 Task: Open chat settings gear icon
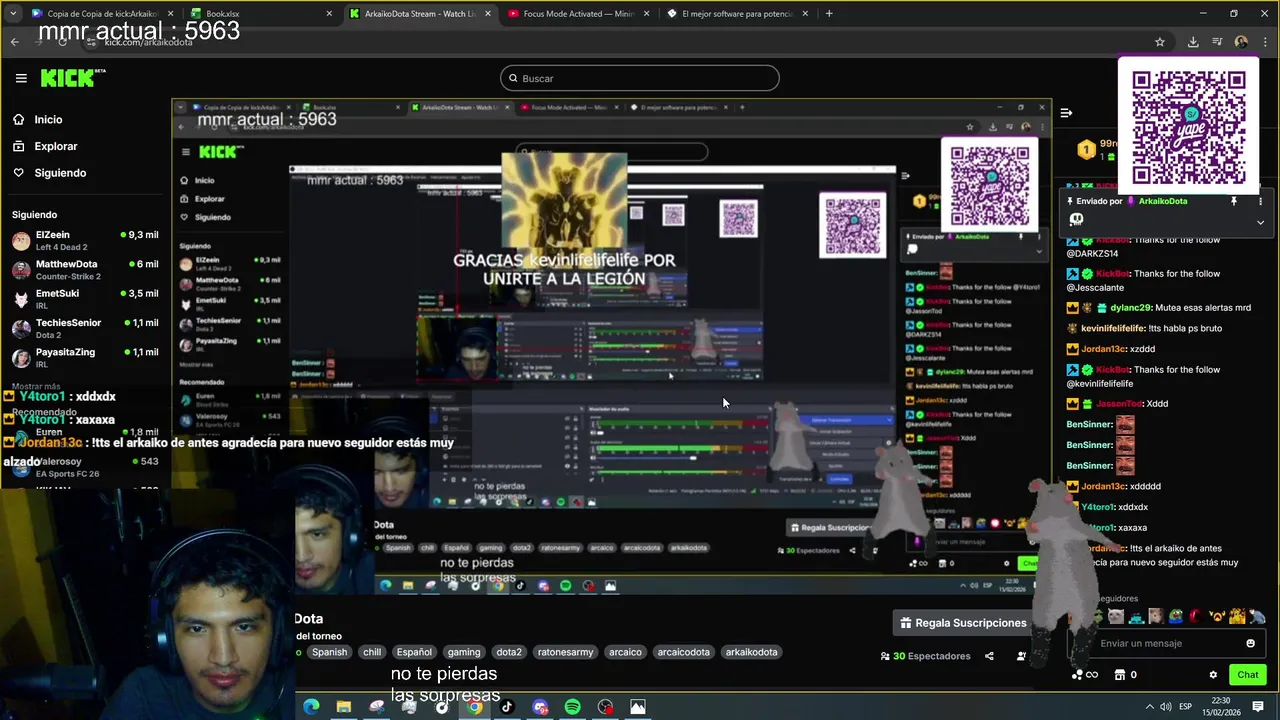coord(1213,675)
